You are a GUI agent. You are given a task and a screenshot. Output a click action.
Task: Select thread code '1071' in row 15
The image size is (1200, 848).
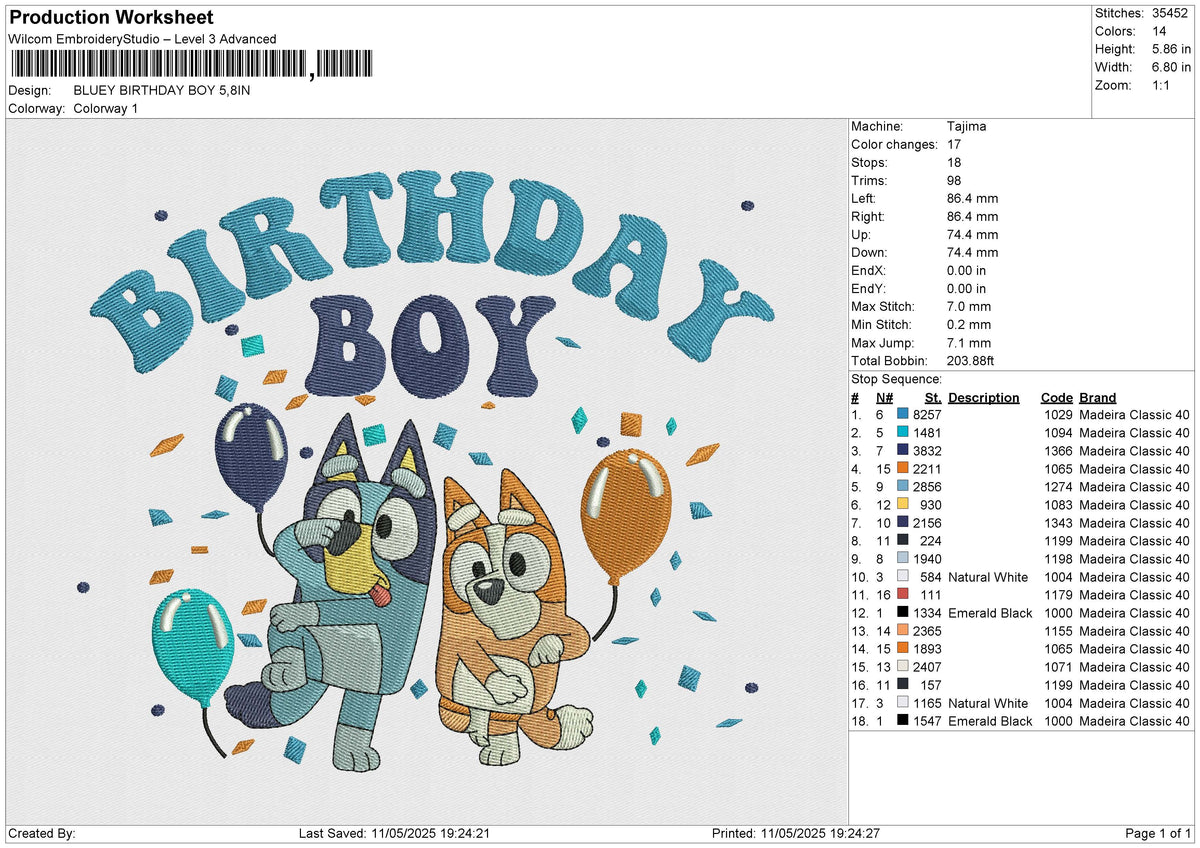1058,666
